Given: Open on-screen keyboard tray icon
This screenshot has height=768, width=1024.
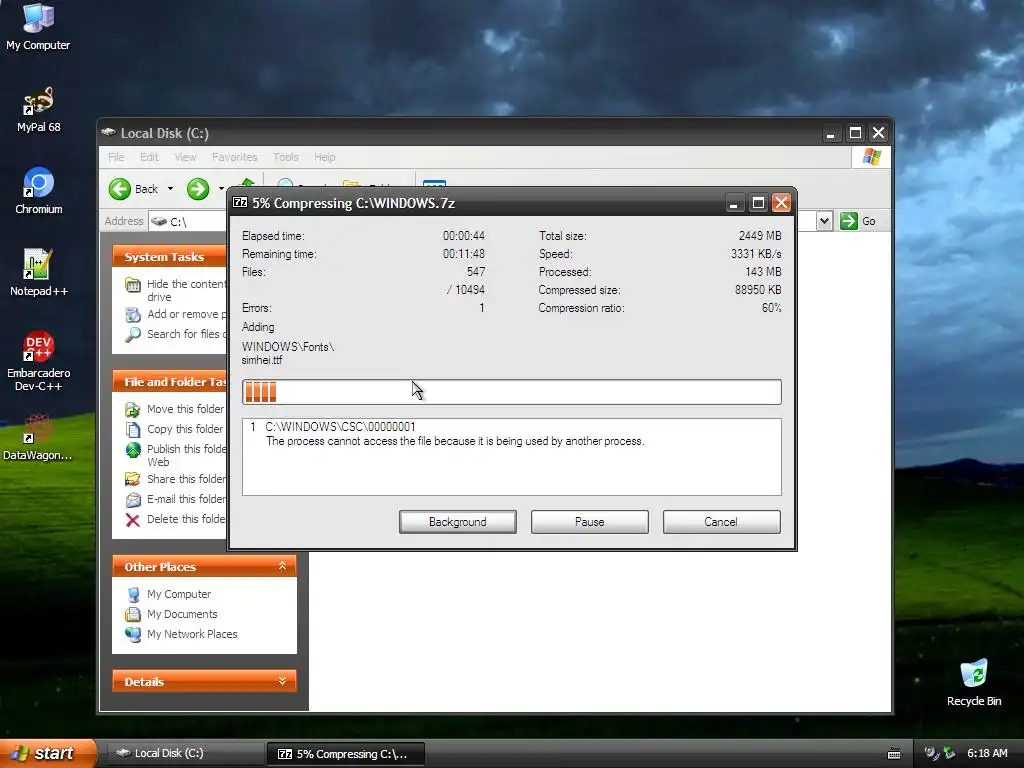Looking at the screenshot, I should tap(894, 754).
